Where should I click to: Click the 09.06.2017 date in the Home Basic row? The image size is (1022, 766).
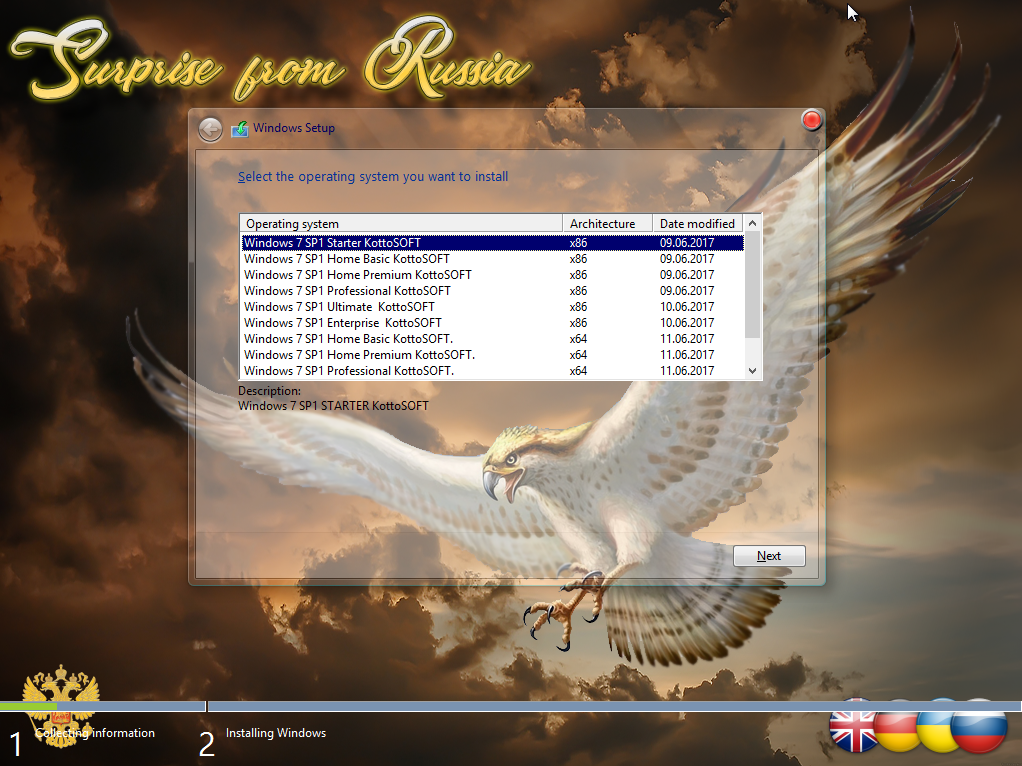click(x=687, y=259)
